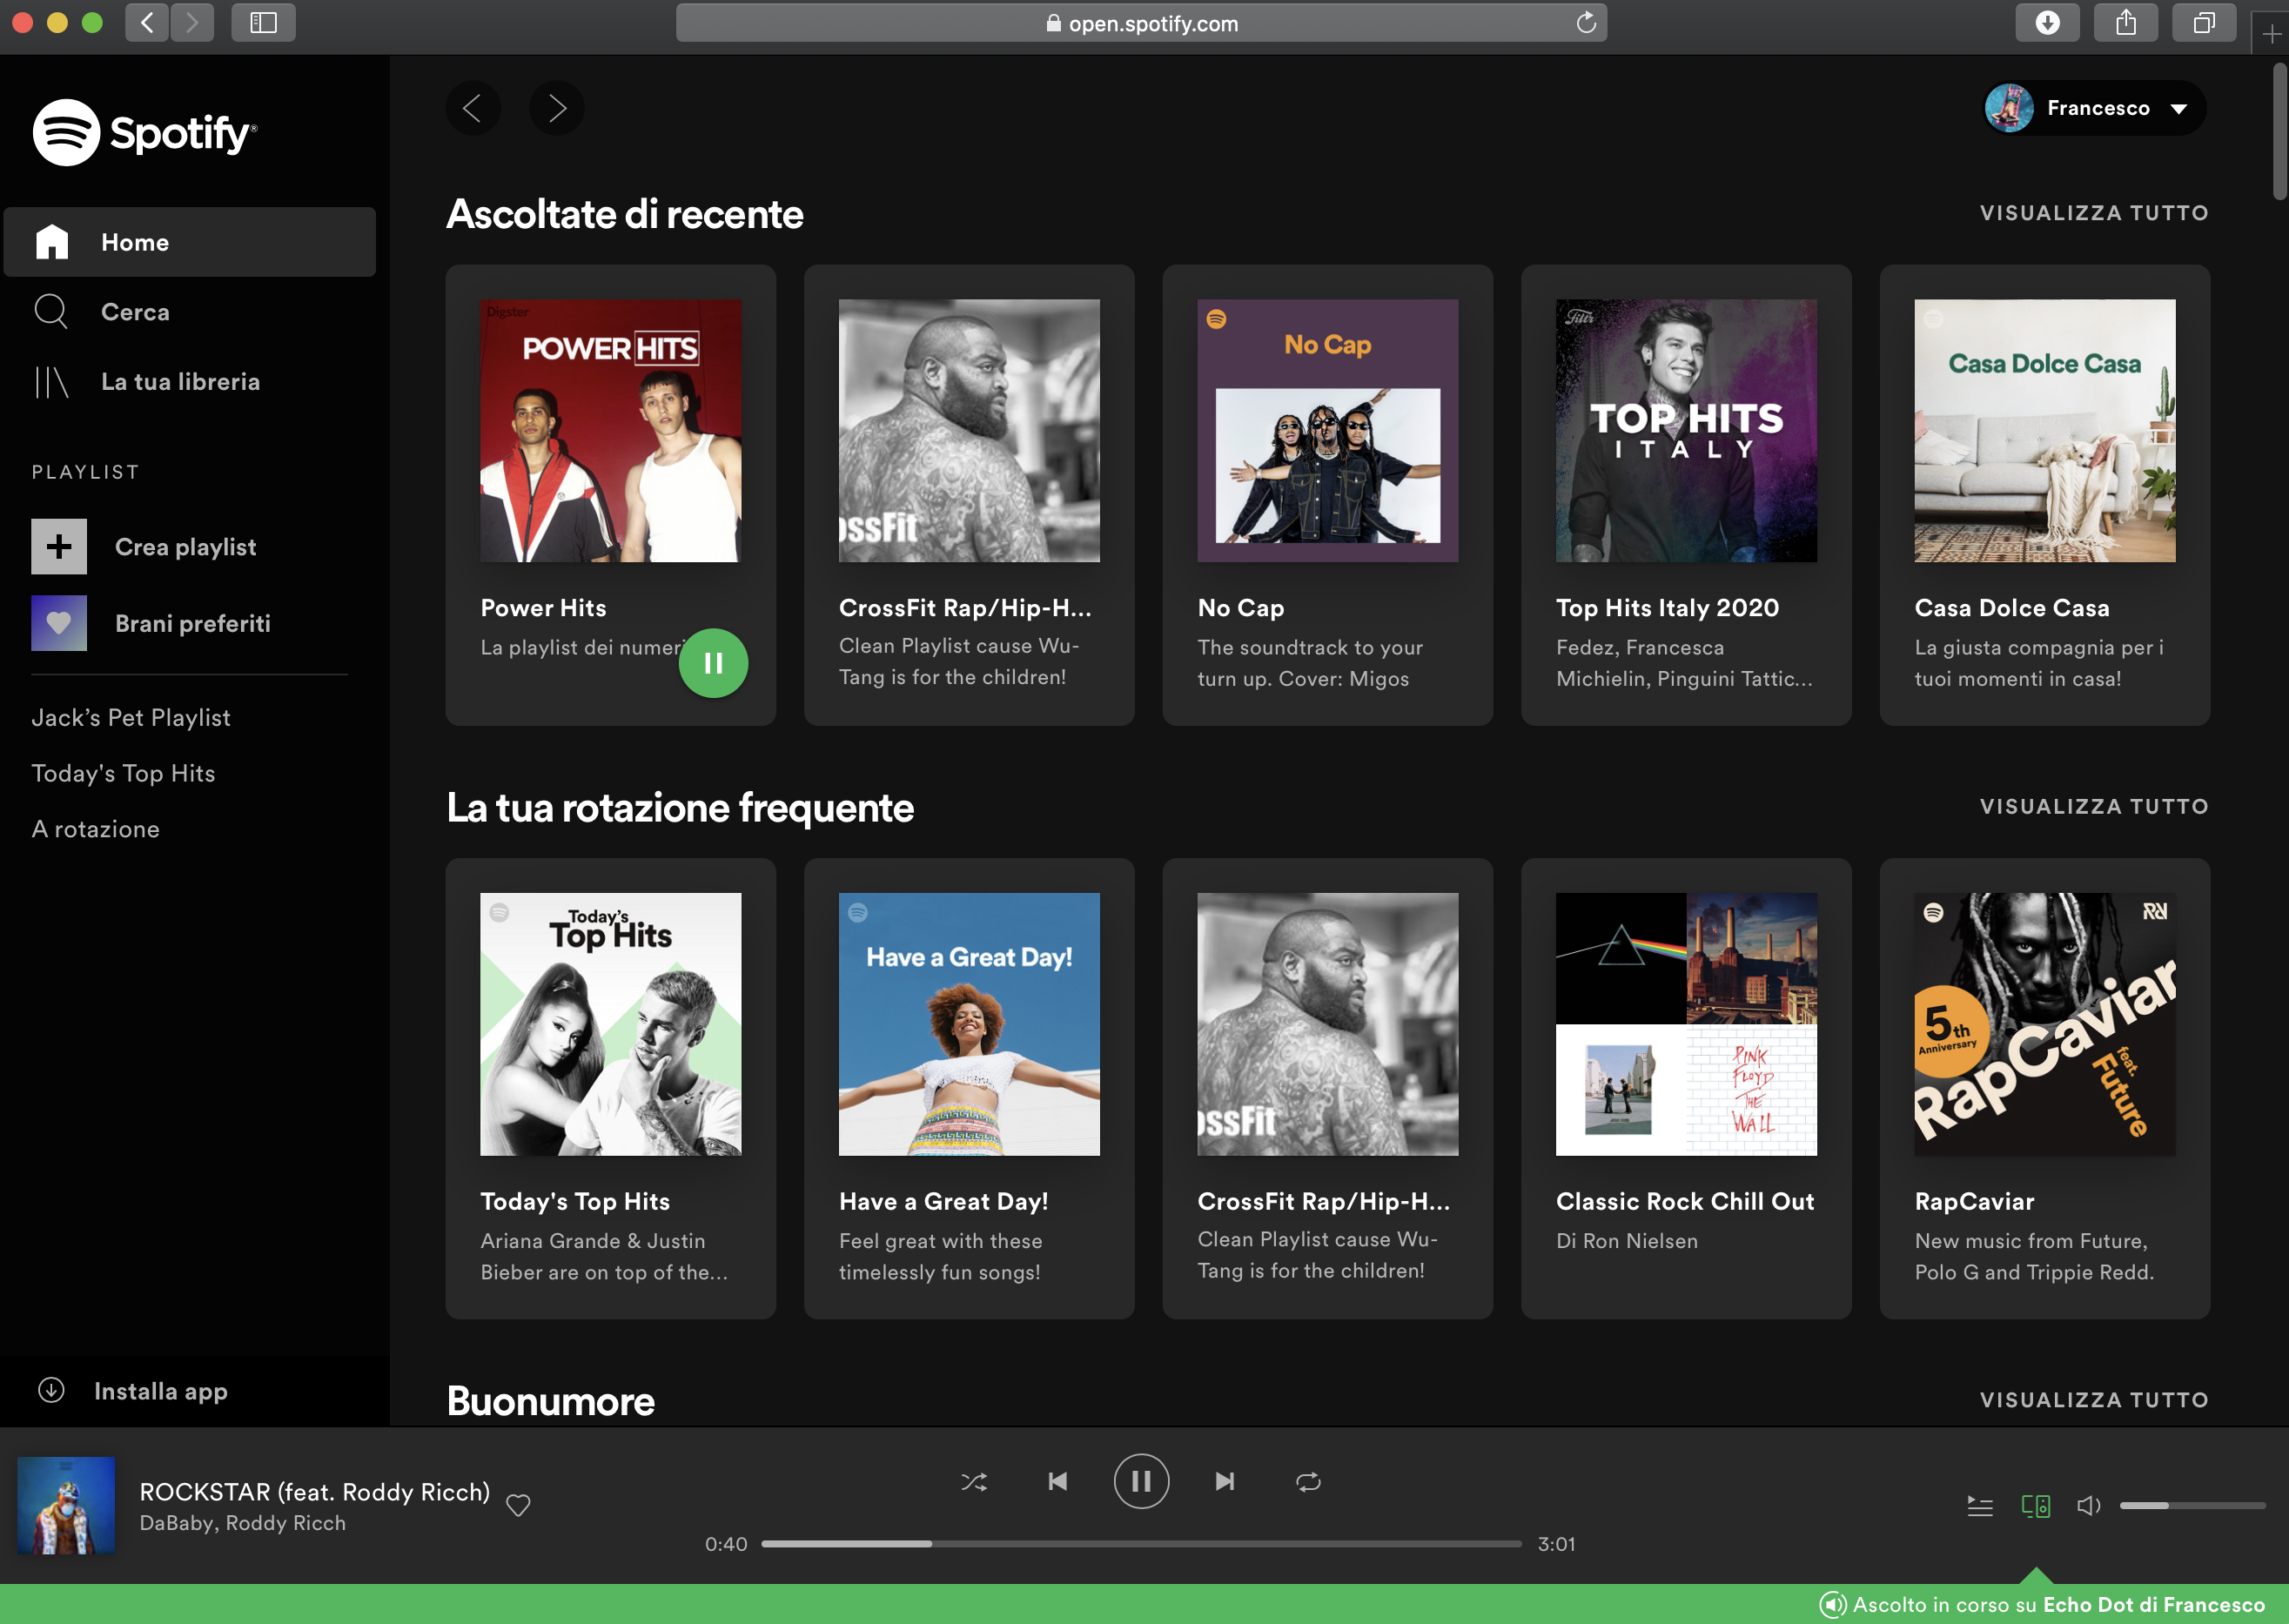
Task: Go forward with in-app forward arrow
Action: click(557, 108)
